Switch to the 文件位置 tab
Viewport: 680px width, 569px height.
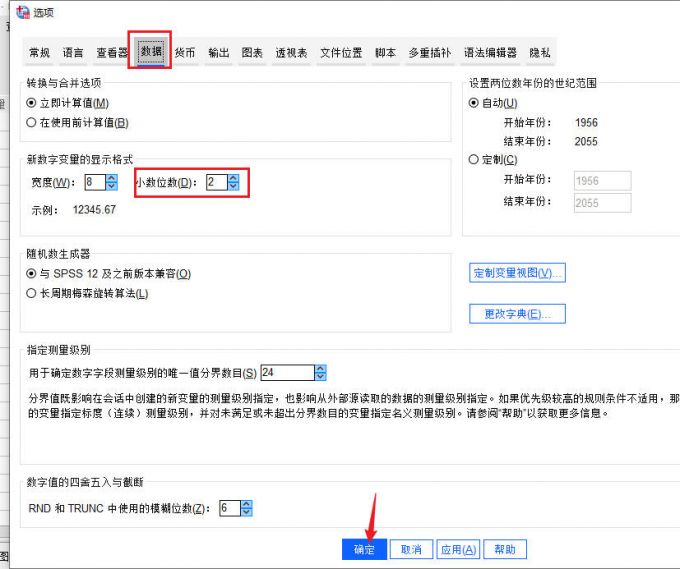(341, 53)
